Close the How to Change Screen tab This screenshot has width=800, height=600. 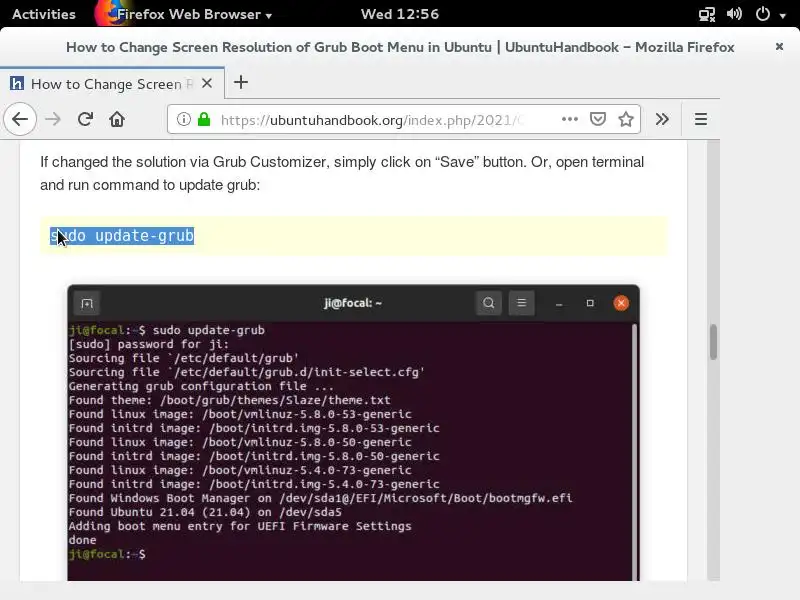coord(207,83)
